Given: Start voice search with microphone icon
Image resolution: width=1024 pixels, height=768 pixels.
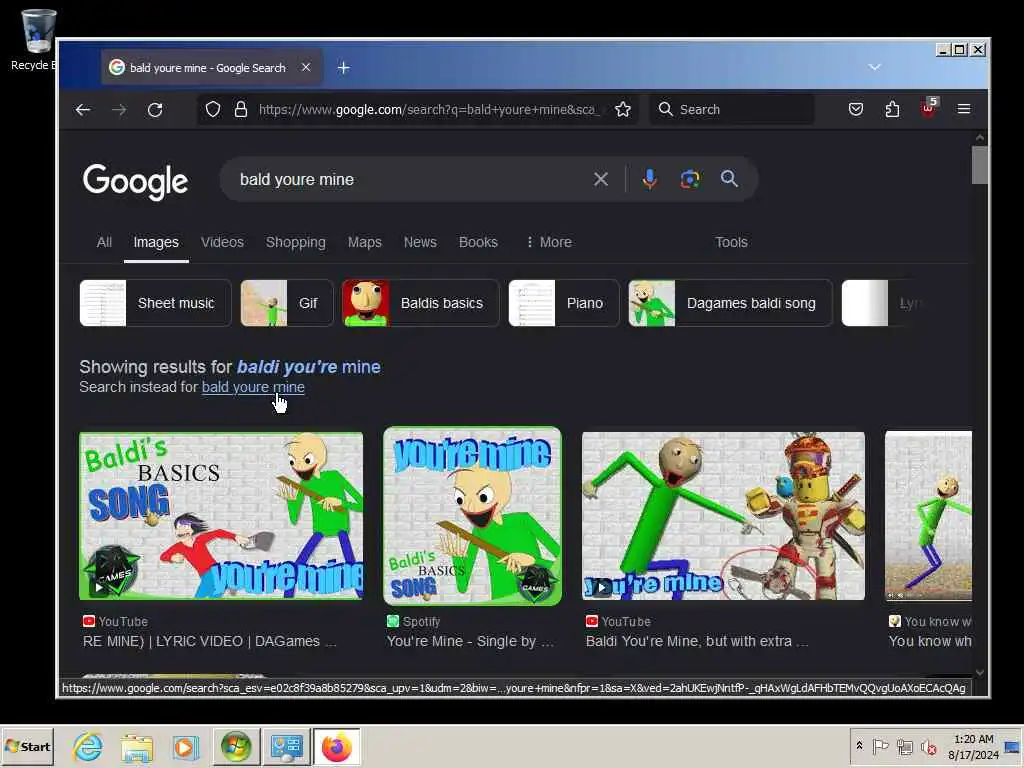Looking at the screenshot, I should [649, 179].
